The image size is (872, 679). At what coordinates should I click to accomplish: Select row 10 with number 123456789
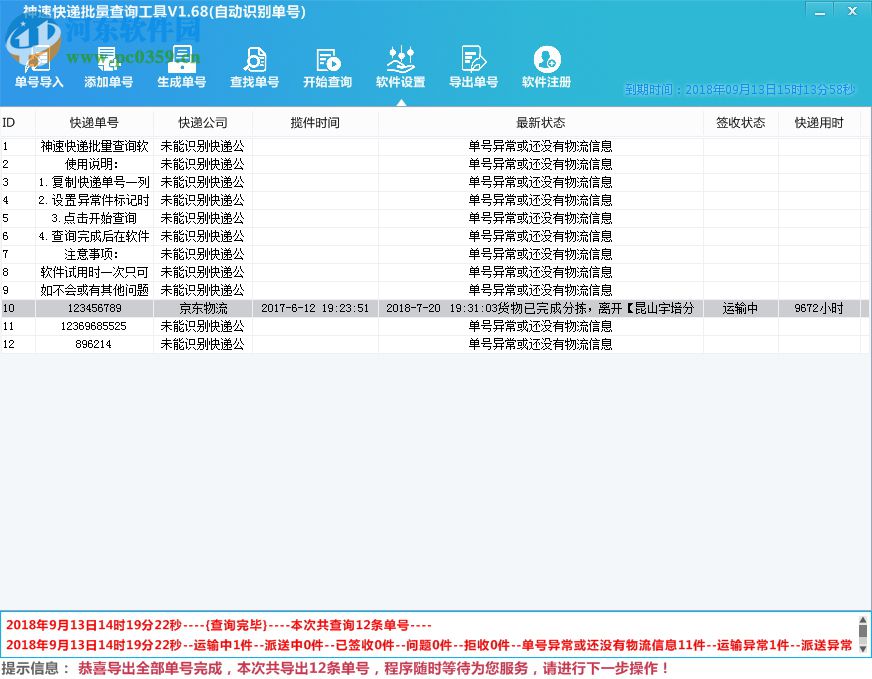pos(94,308)
